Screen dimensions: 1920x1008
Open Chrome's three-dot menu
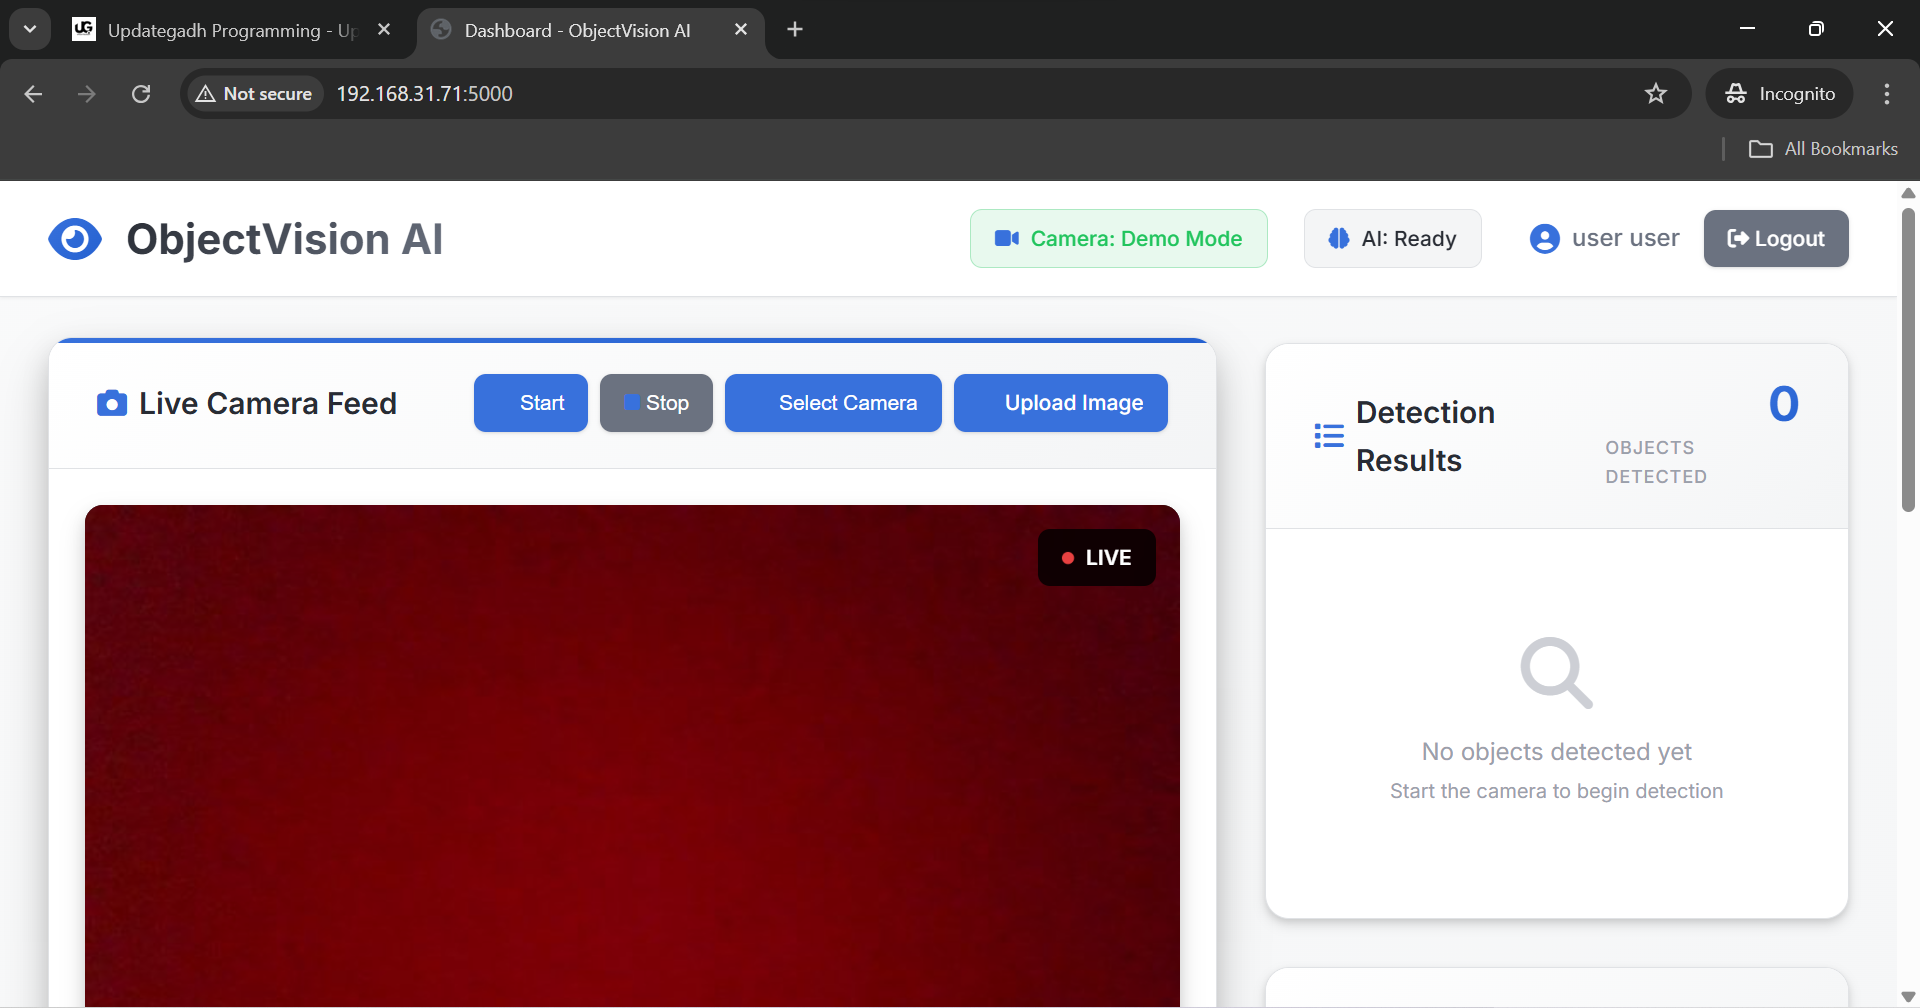tap(1887, 93)
